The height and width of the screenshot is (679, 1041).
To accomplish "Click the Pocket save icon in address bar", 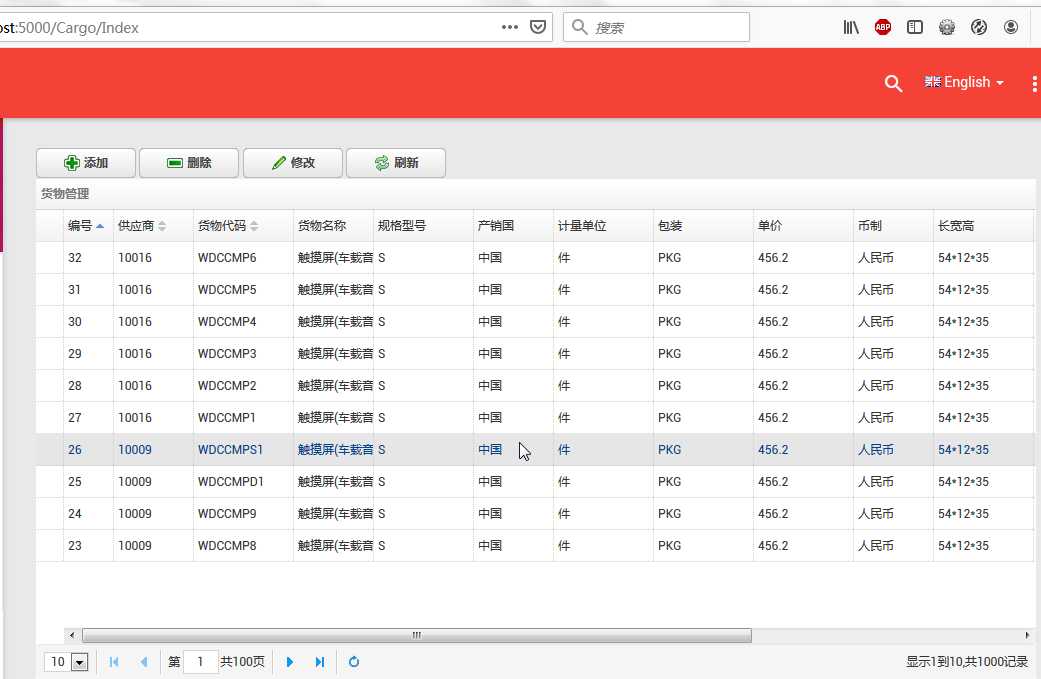I will (x=538, y=27).
